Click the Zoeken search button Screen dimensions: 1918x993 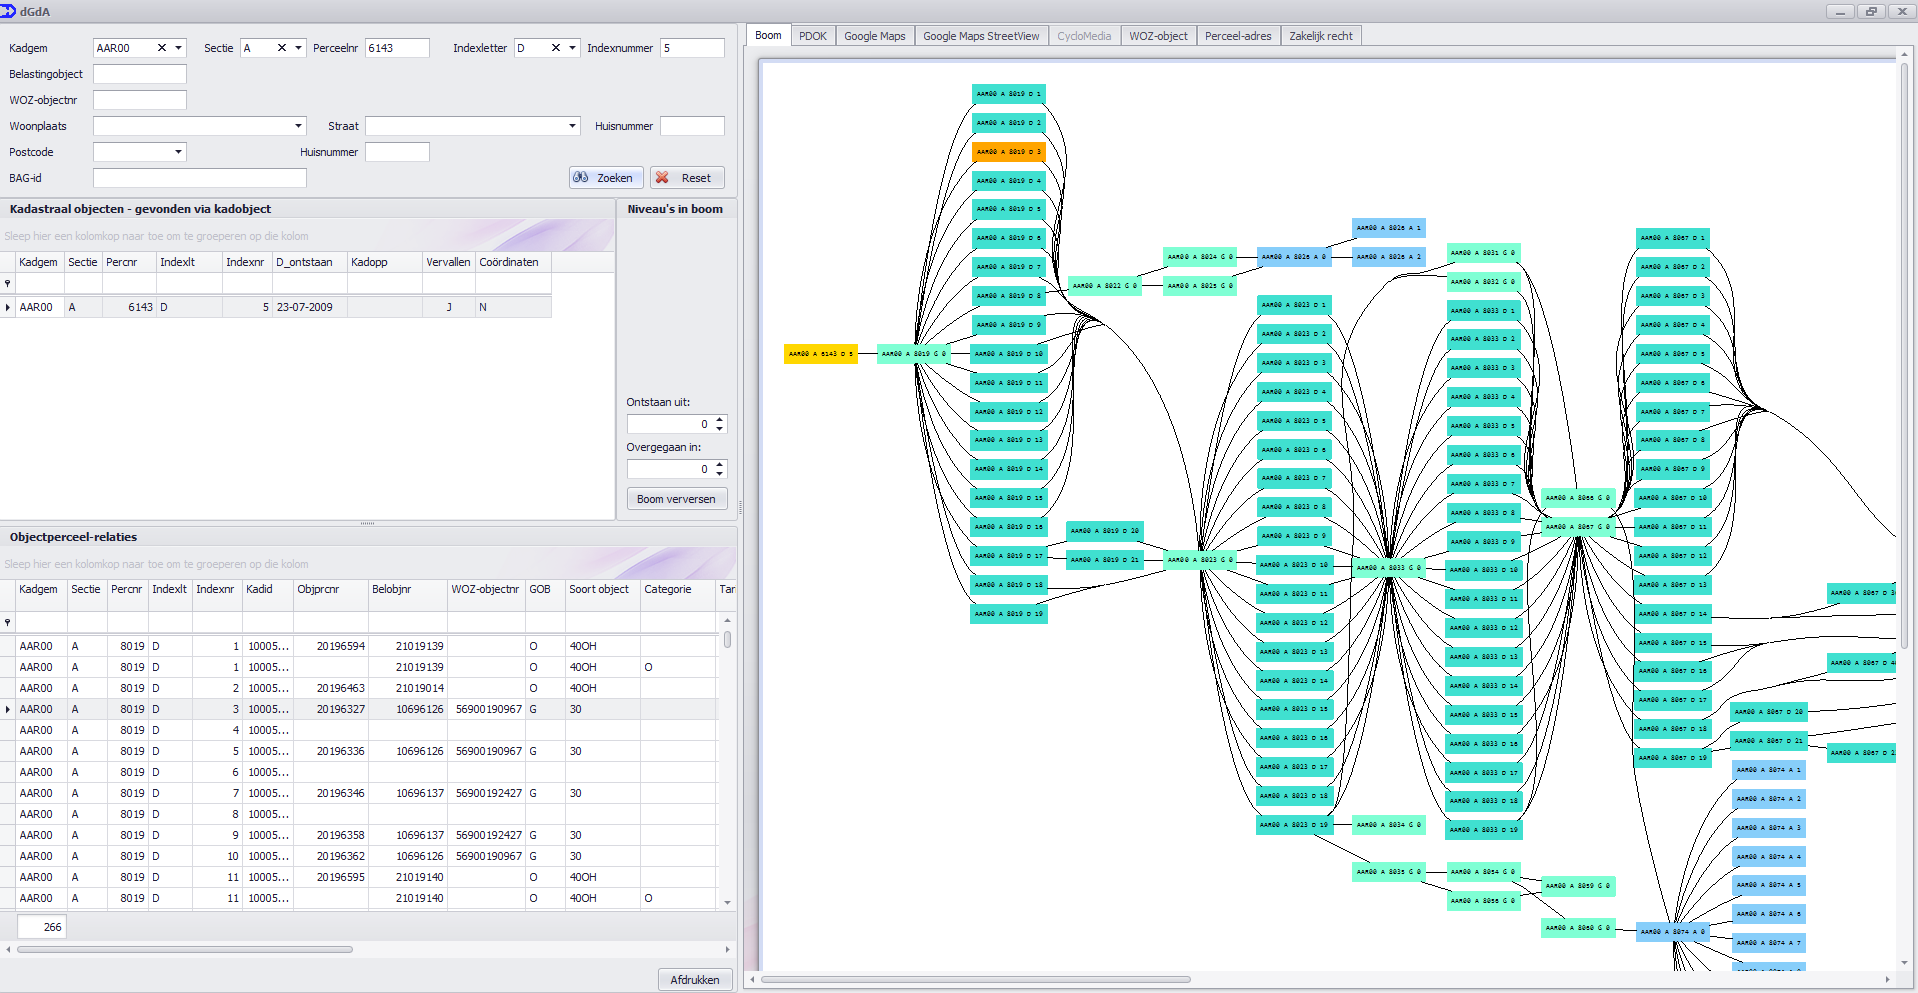coord(604,178)
